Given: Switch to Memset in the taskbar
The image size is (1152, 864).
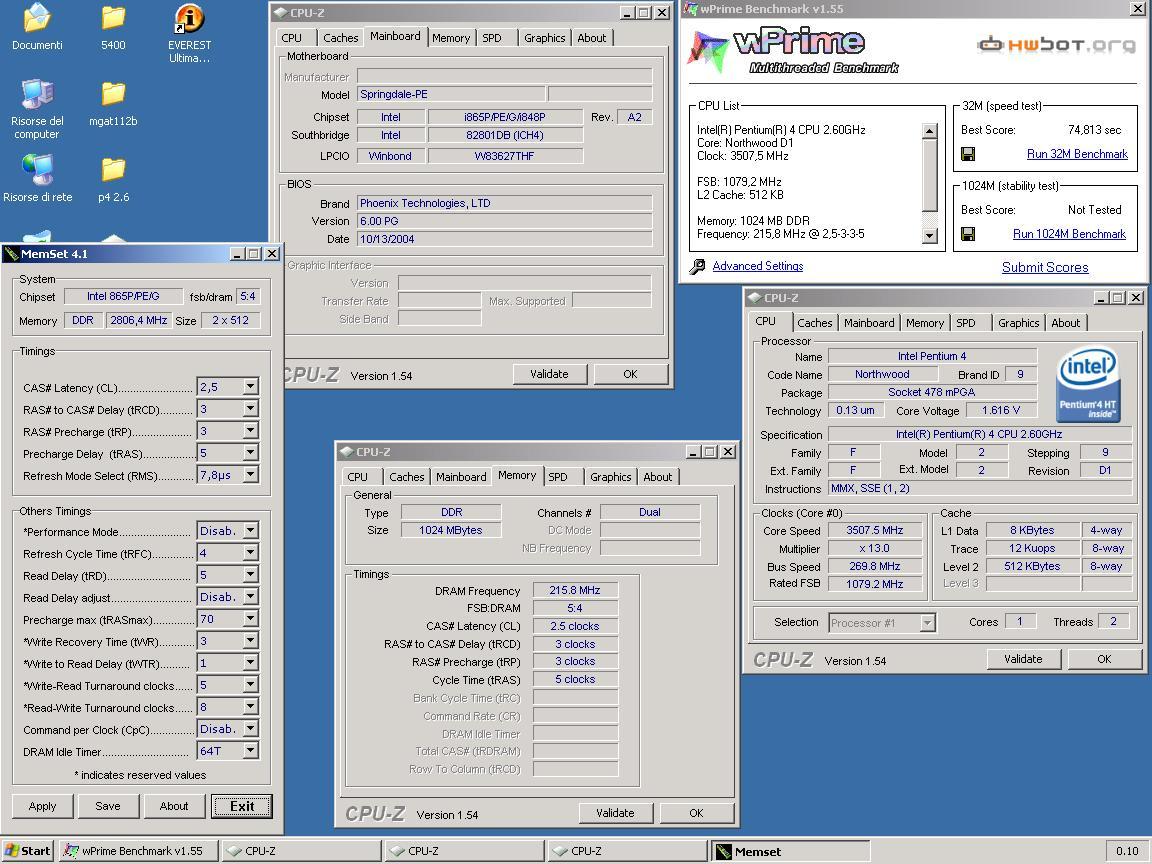Looking at the screenshot, I should click(790, 851).
